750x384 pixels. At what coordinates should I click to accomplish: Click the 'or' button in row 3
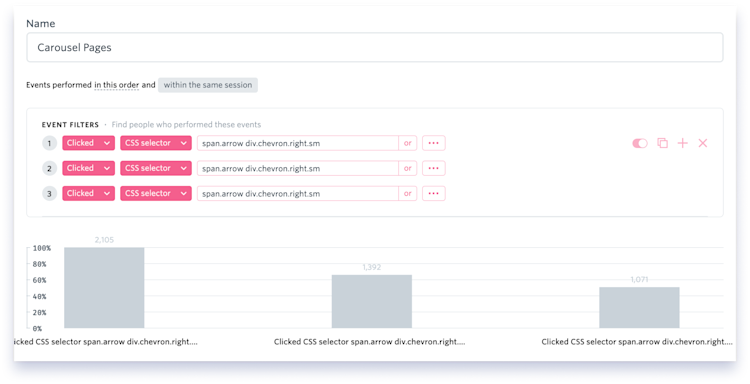pyautogui.click(x=408, y=193)
